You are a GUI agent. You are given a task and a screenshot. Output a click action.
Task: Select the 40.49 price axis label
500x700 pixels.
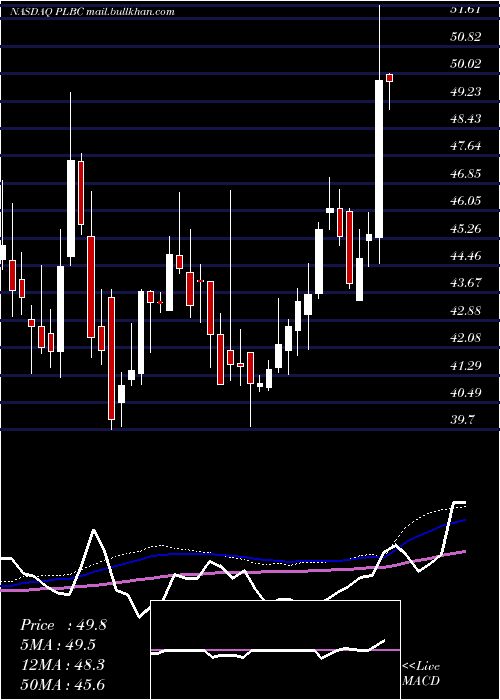[466, 393]
